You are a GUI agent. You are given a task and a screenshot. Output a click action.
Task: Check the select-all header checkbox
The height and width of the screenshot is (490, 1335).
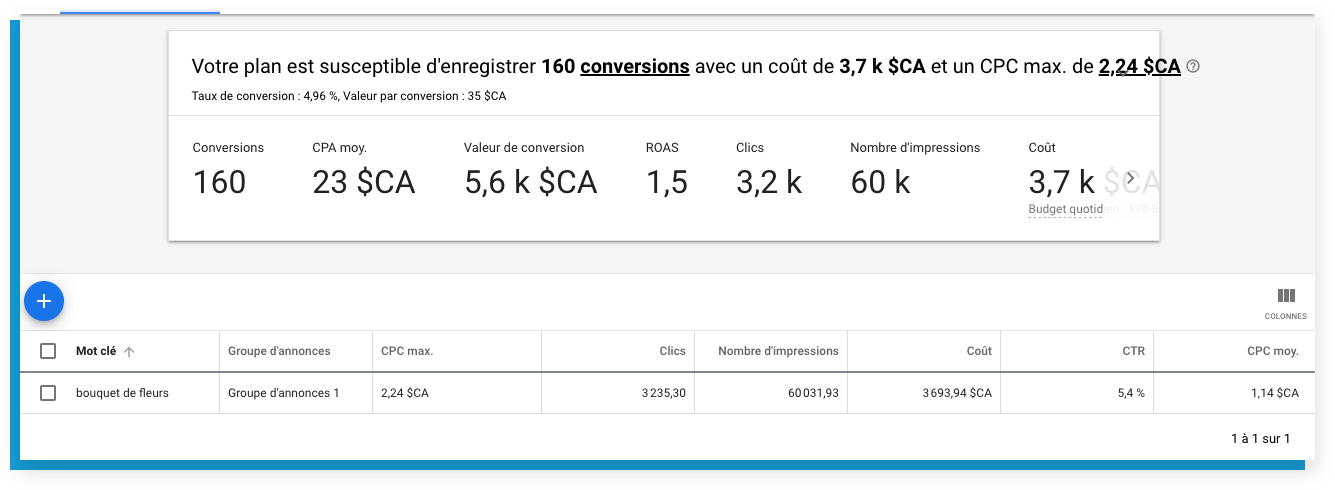tap(48, 351)
